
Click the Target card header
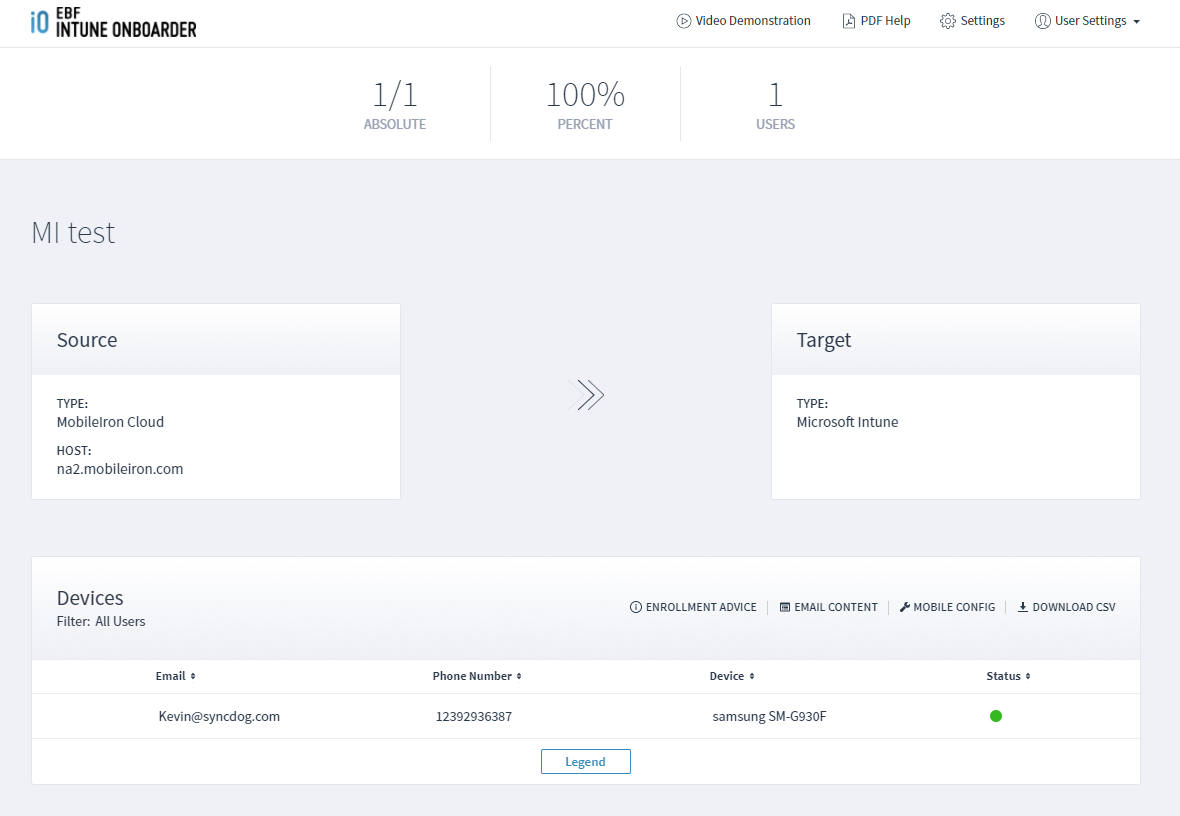tap(956, 339)
